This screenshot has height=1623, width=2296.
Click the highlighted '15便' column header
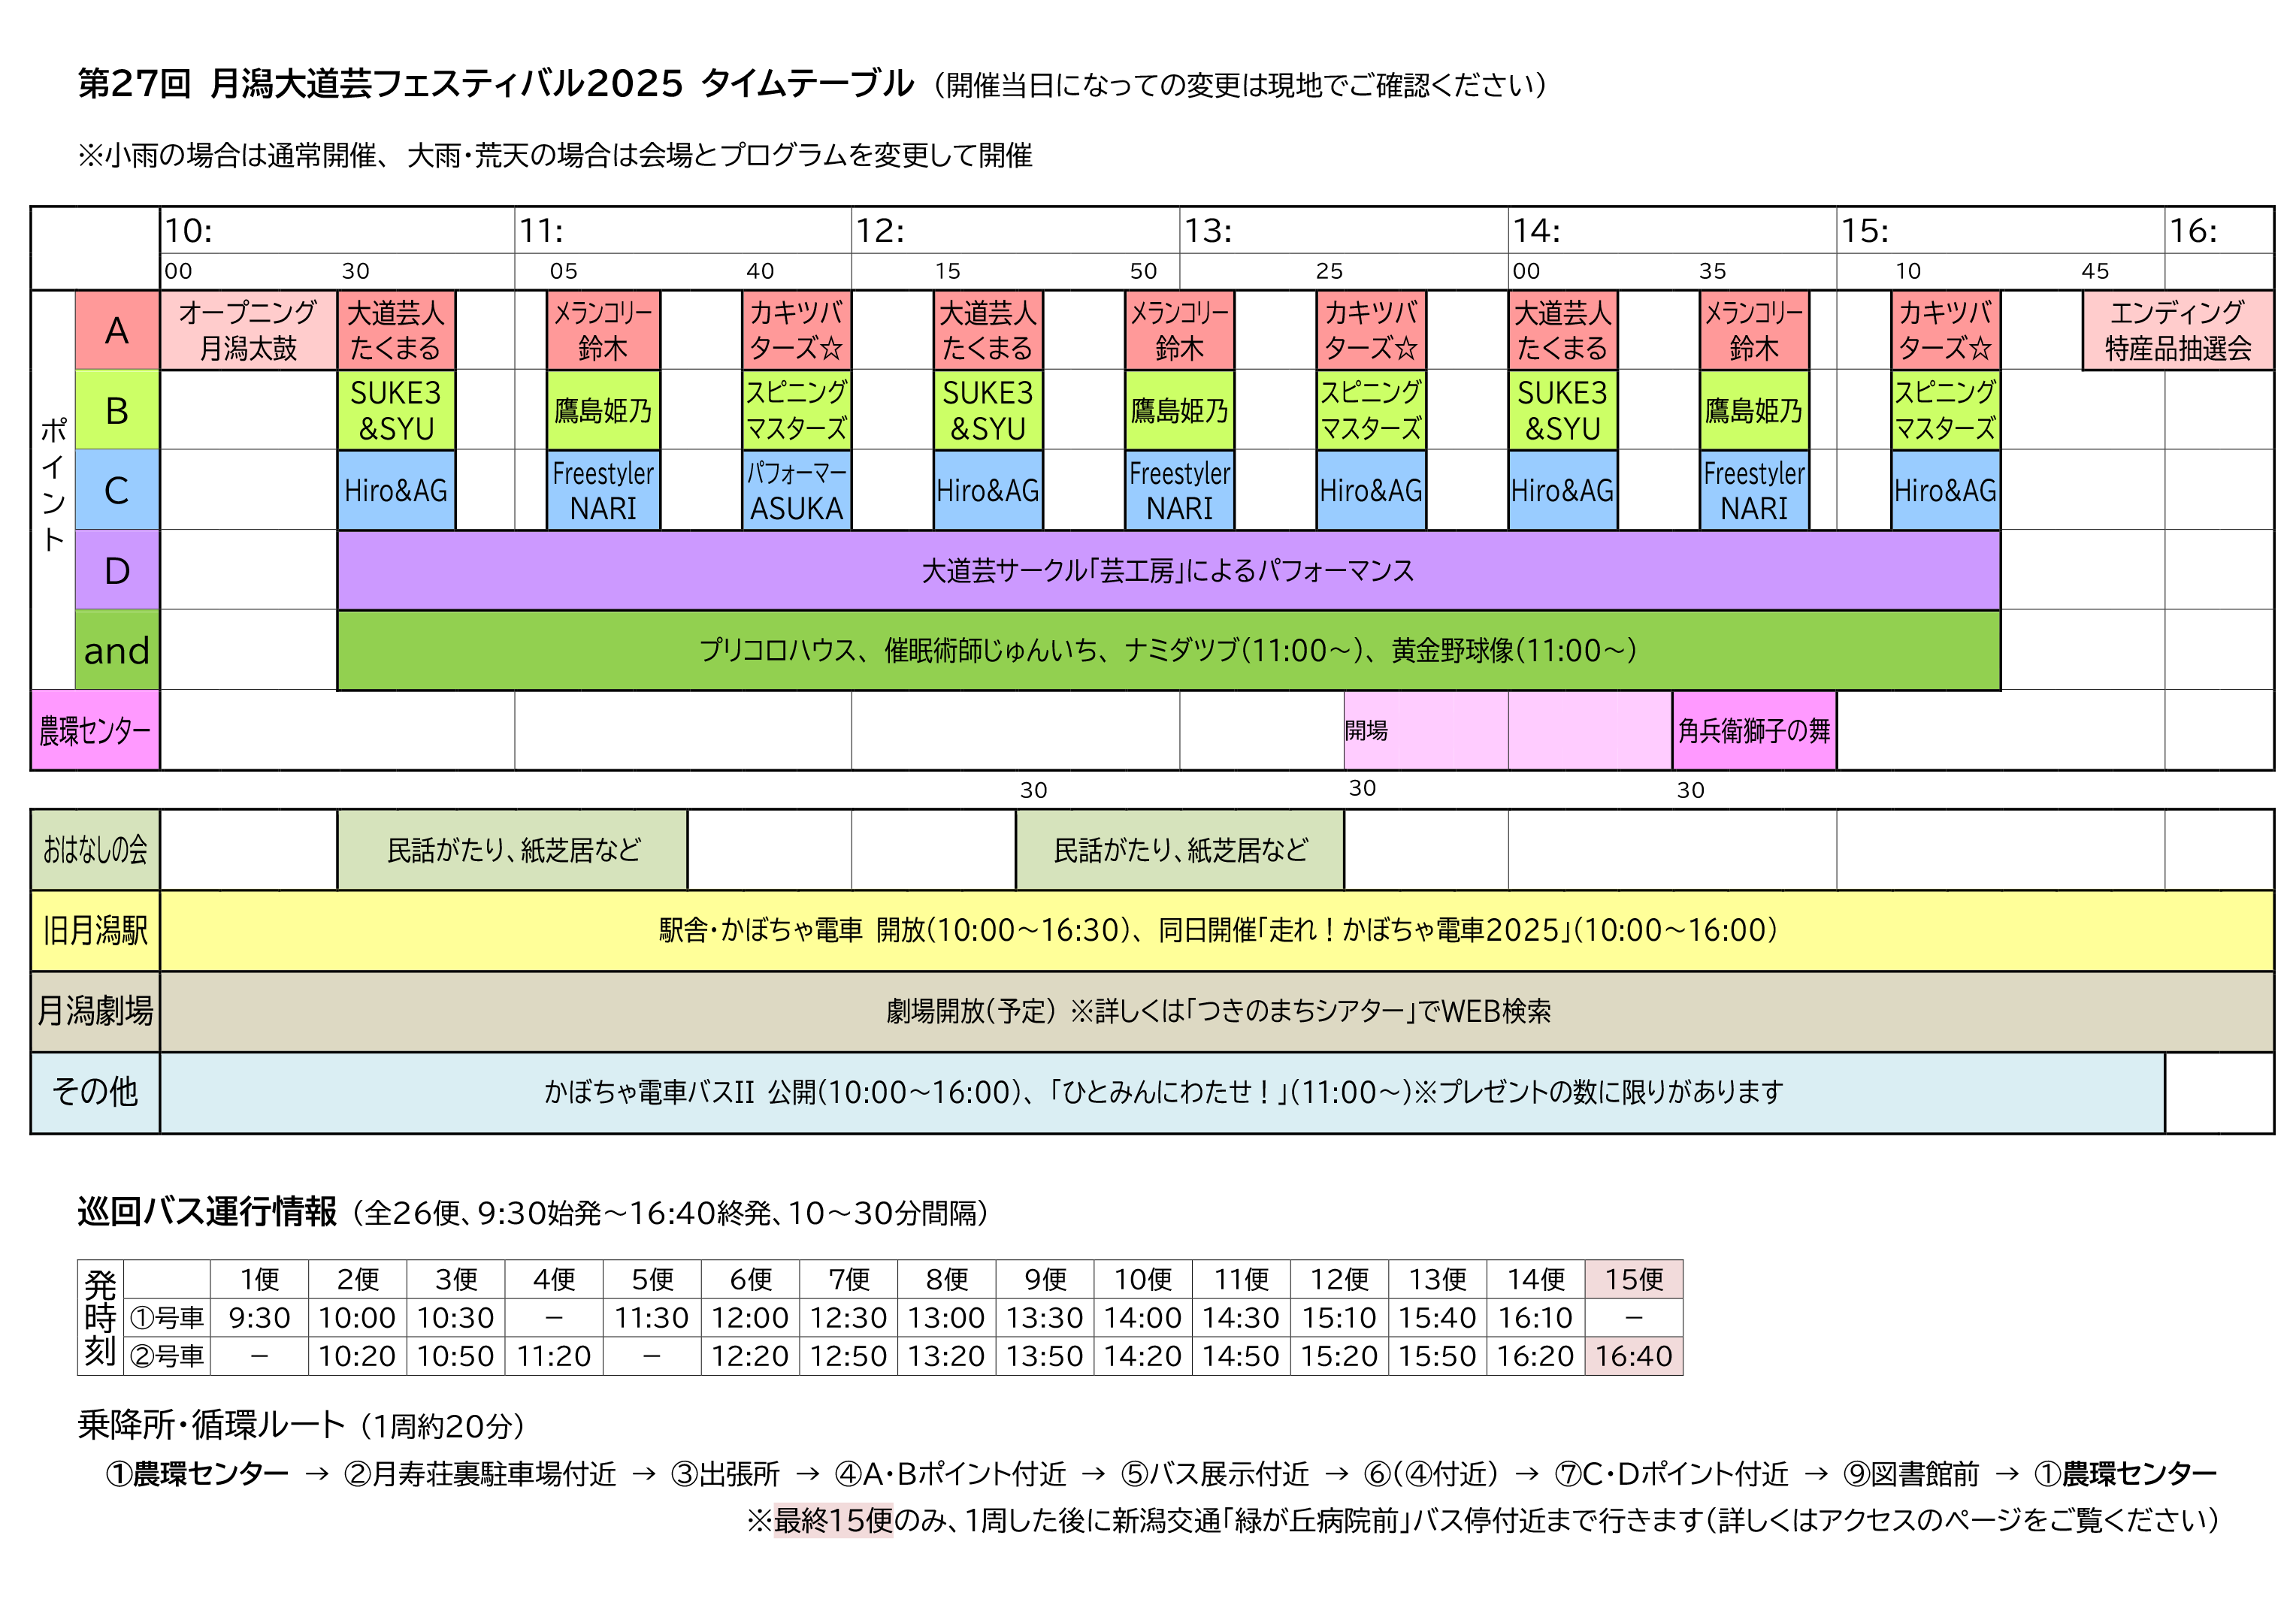(1634, 1280)
